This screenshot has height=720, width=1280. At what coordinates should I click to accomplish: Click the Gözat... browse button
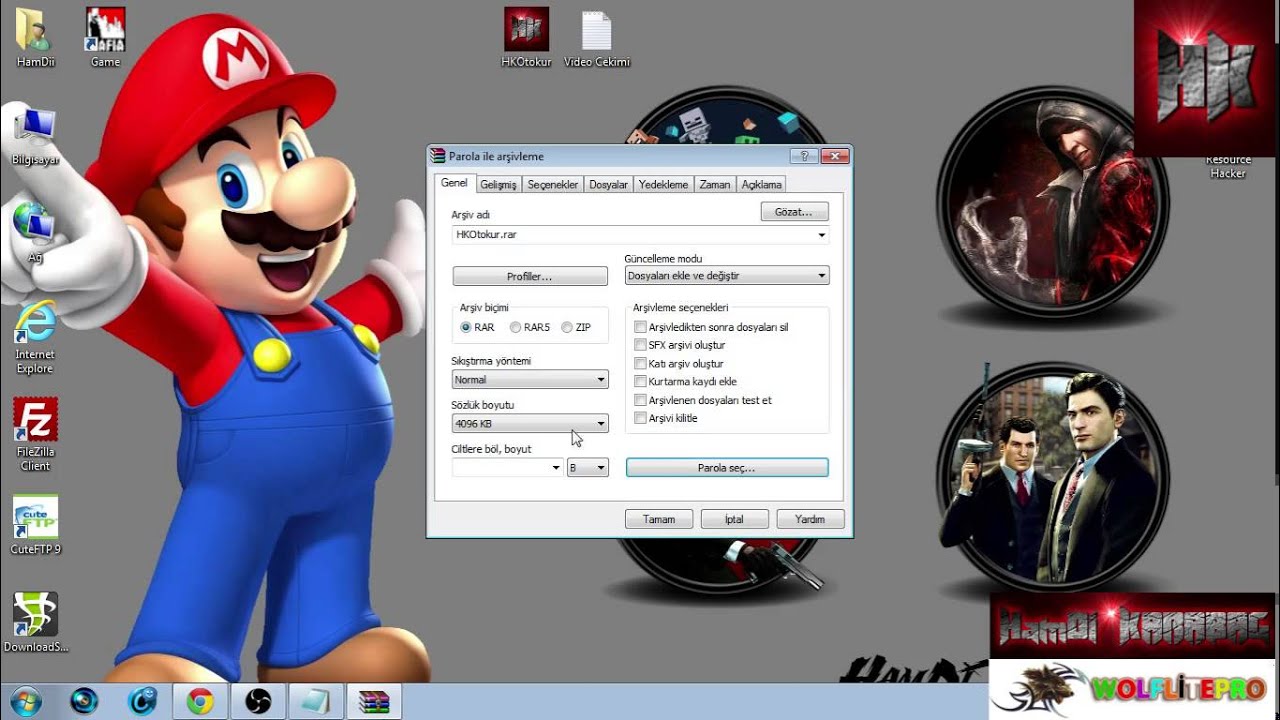(794, 212)
